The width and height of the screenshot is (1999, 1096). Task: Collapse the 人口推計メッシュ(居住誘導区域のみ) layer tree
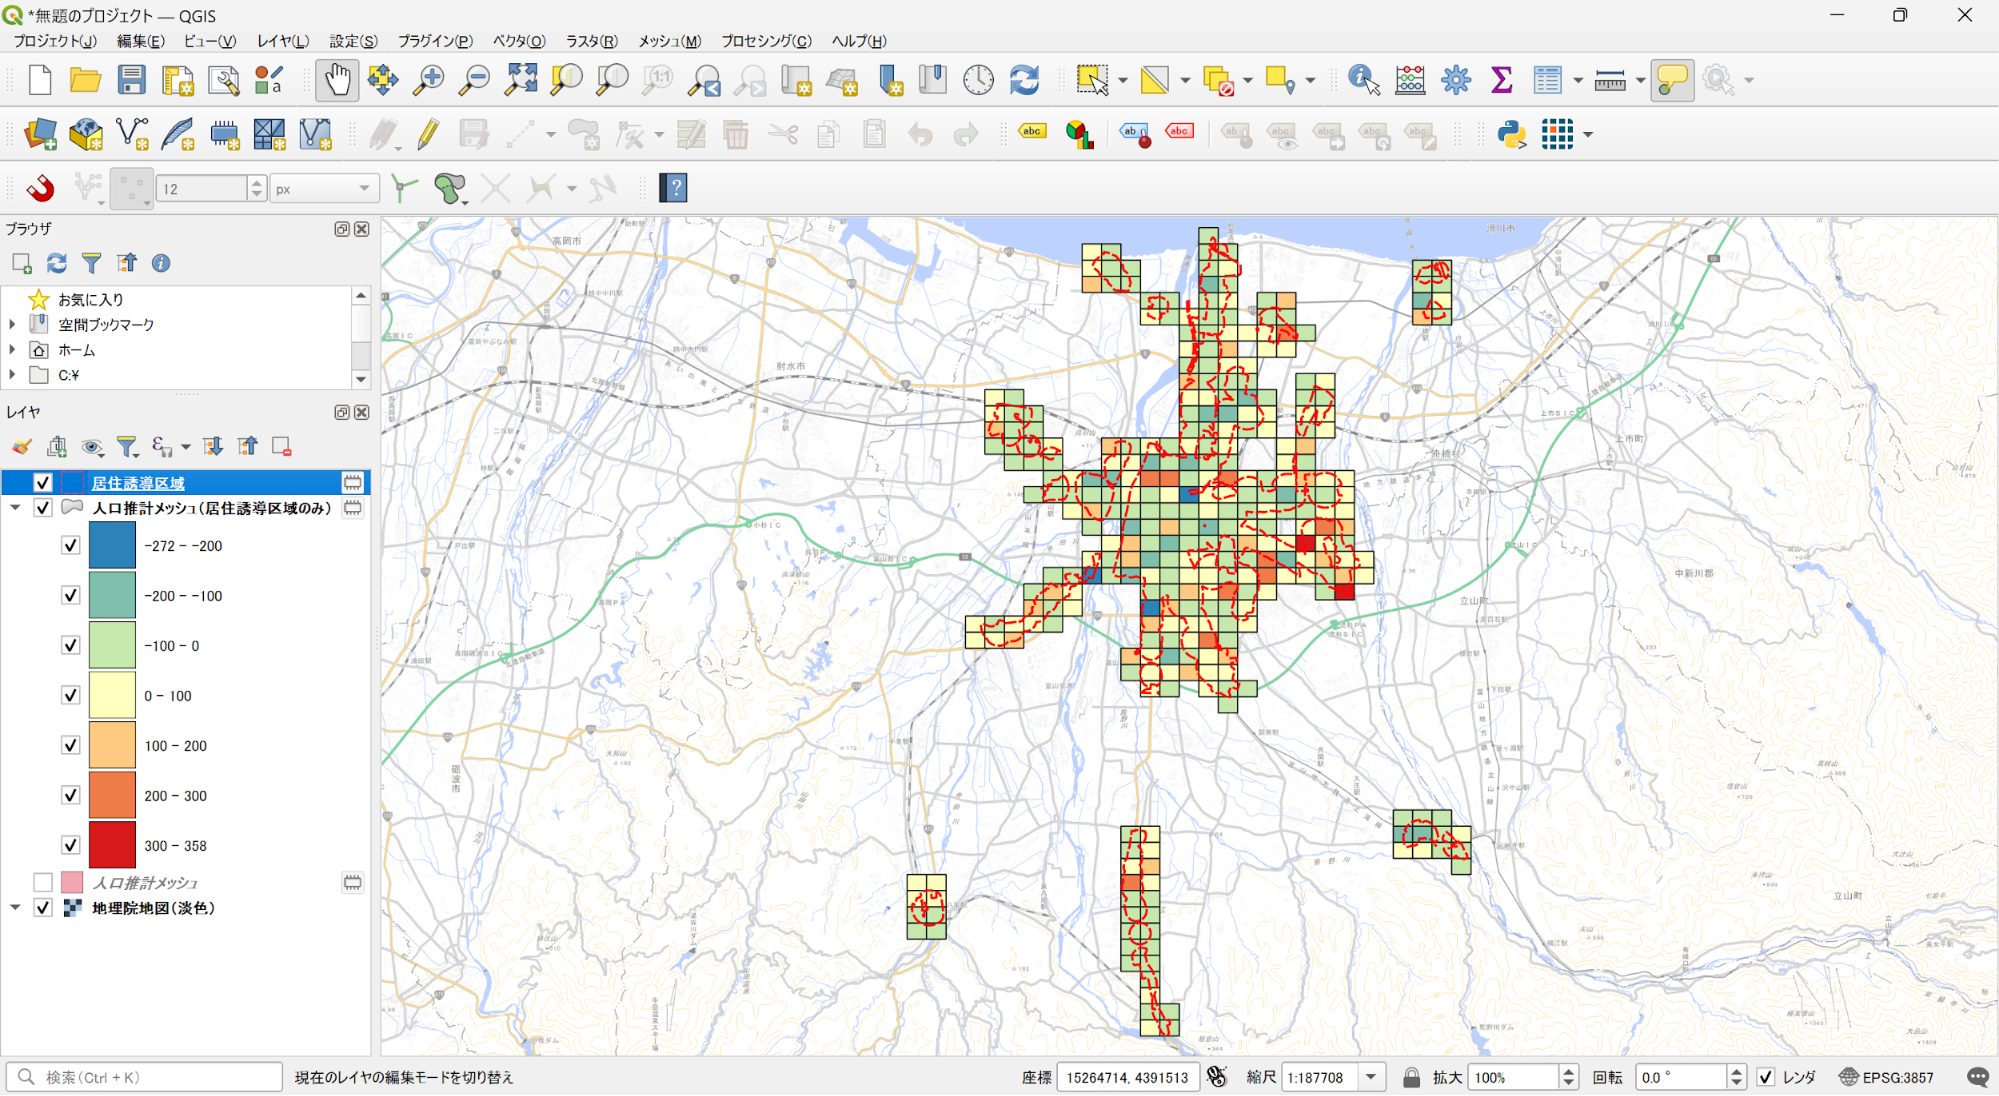[x=15, y=508]
